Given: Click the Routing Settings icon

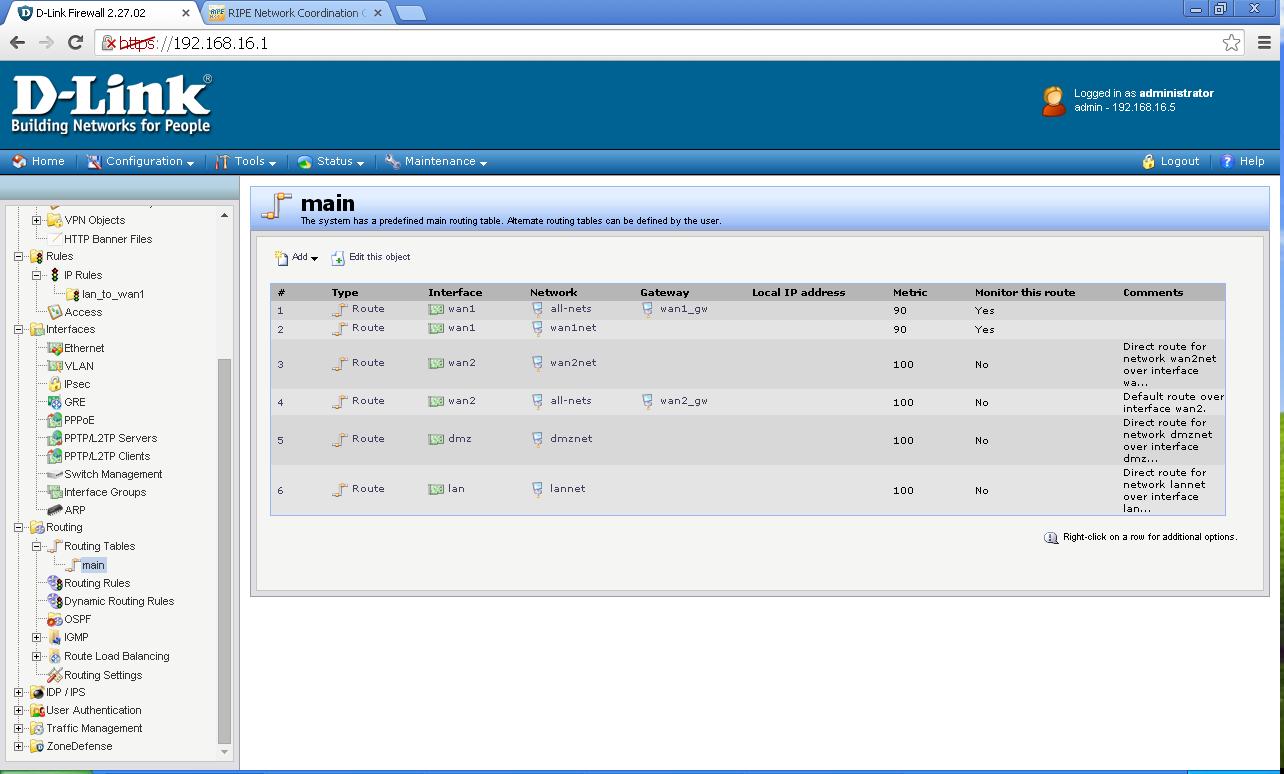Looking at the screenshot, I should pyautogui.click(x=55, y=675).
